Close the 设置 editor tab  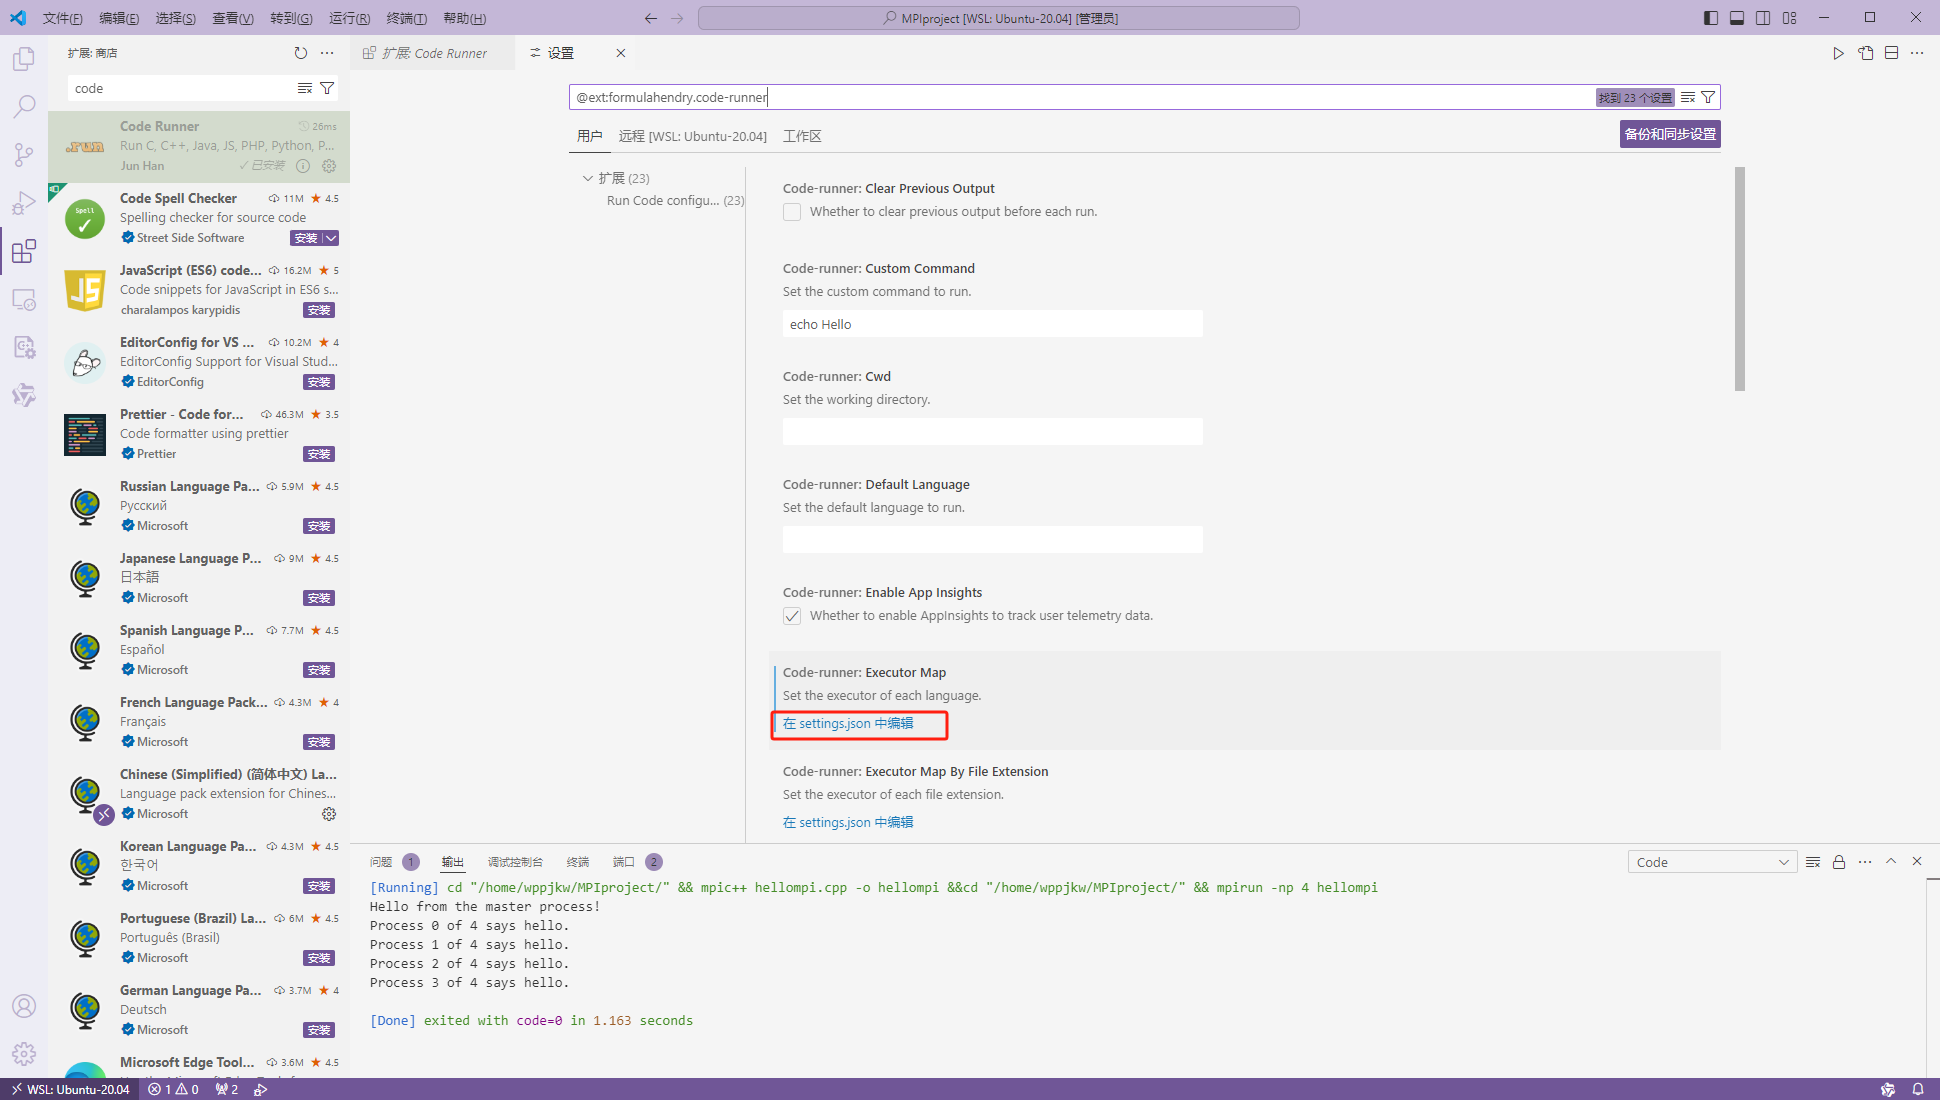point(621,53)
